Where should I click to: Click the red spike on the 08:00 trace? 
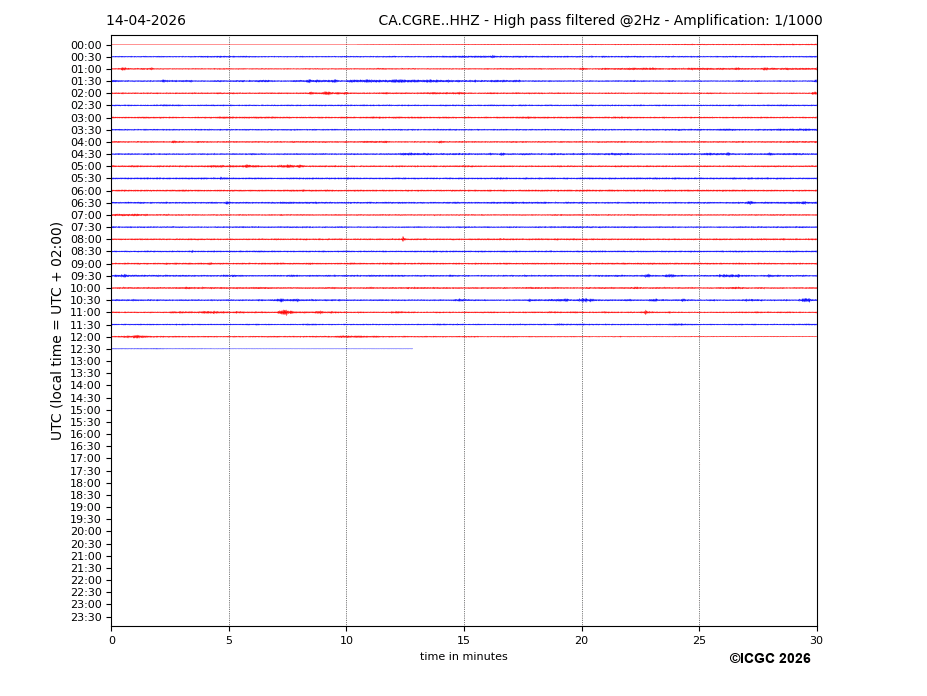coord(403,239)
